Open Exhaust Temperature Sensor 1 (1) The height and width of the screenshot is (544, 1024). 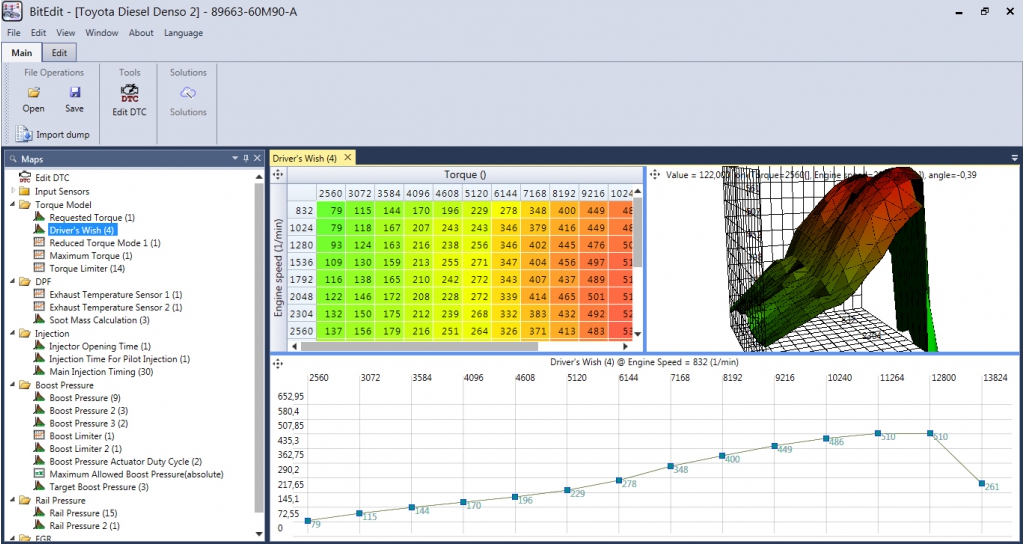click(116, 295)
